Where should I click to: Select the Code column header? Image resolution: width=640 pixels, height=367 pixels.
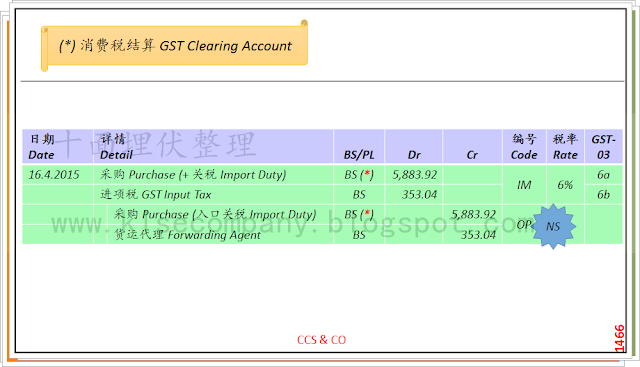point(524,147)
